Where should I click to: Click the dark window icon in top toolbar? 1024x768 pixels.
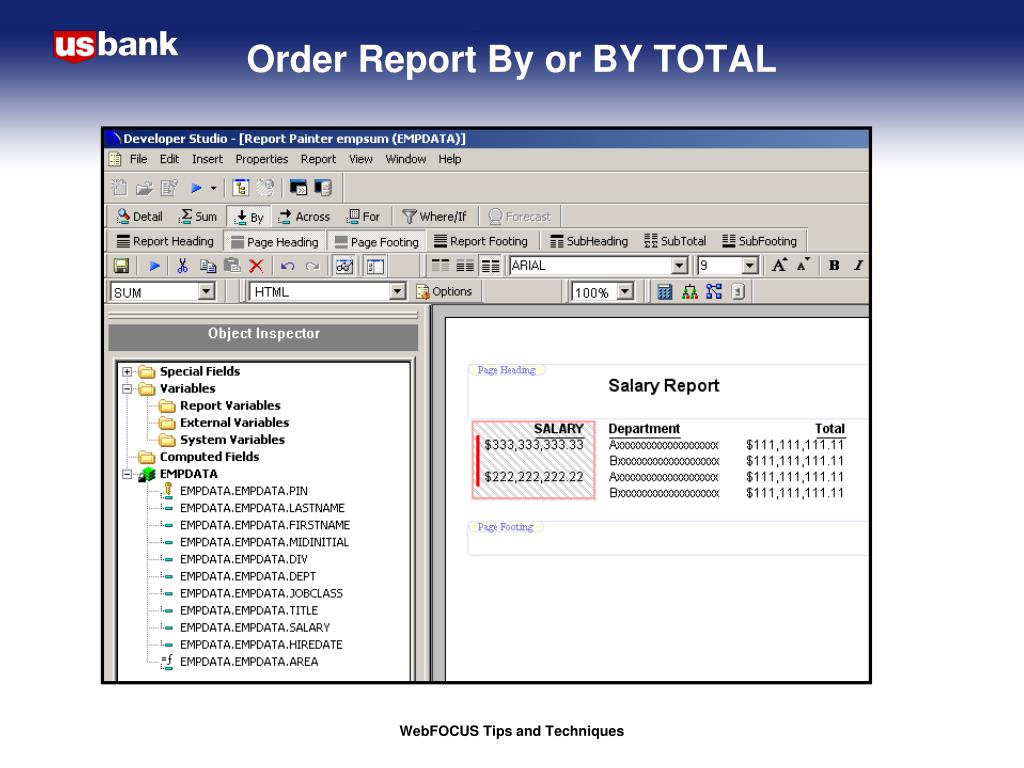tap(298, 188)
